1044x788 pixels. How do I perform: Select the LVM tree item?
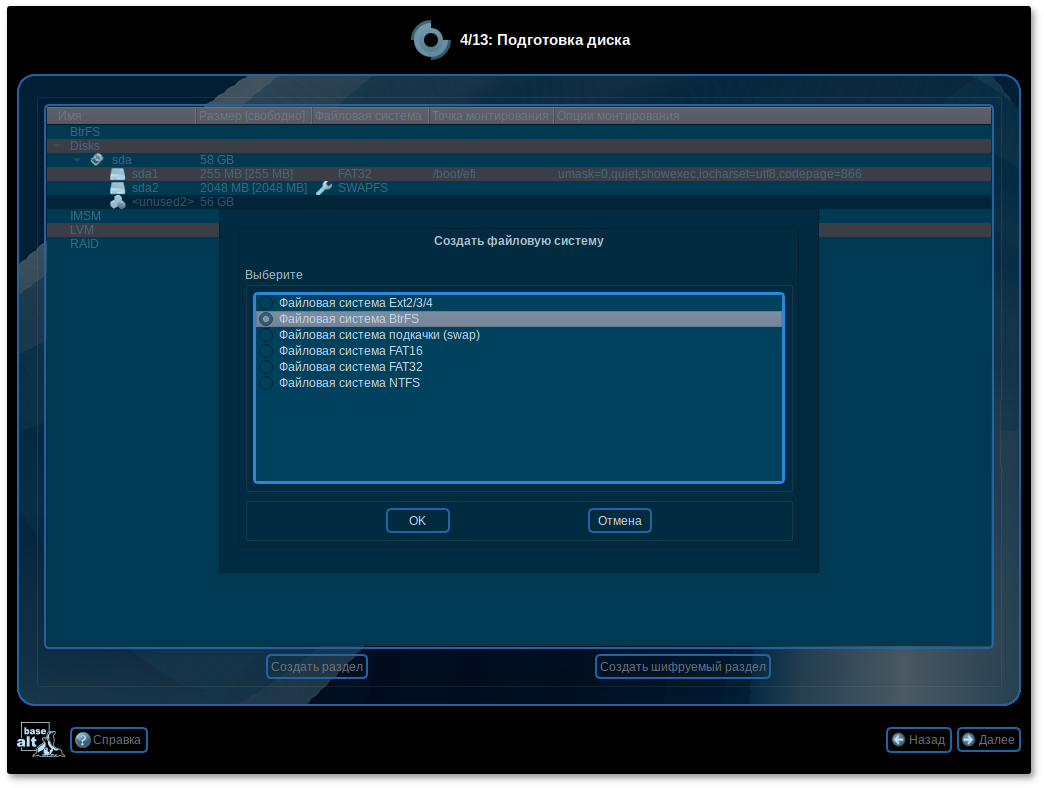(x=82, y=230)
